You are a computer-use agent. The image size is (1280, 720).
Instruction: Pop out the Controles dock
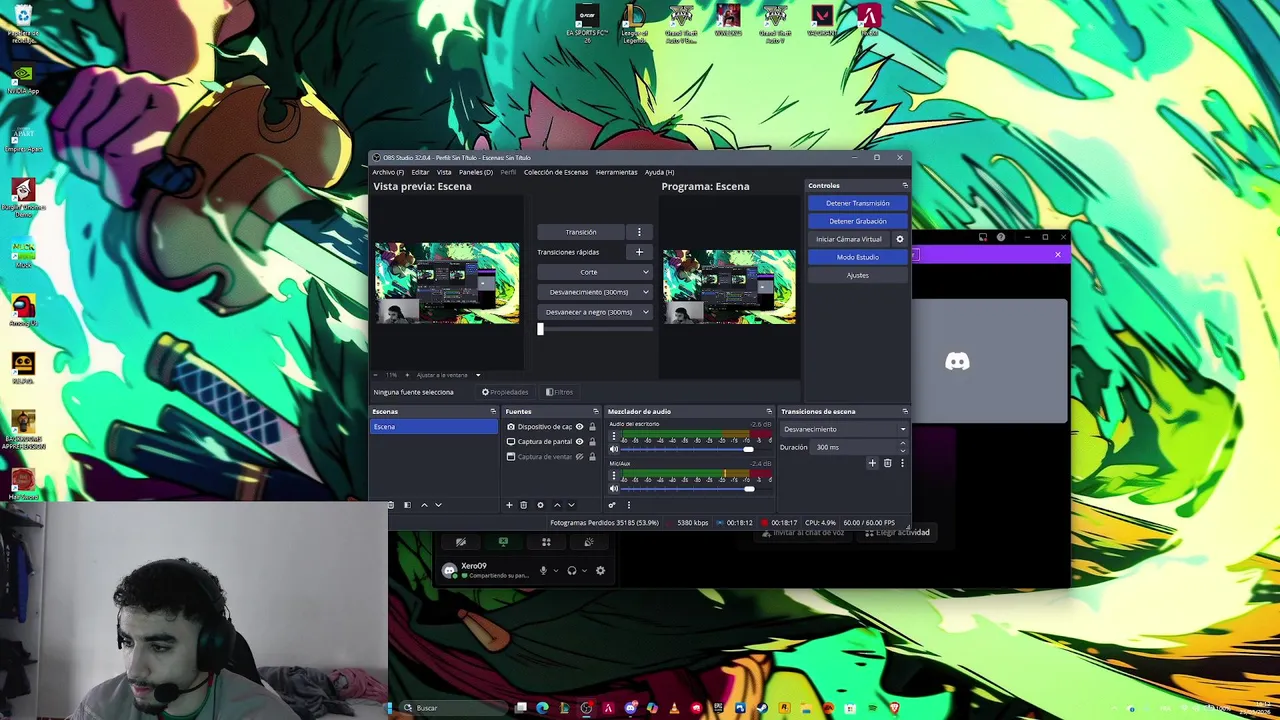click(x=905, y=185)
